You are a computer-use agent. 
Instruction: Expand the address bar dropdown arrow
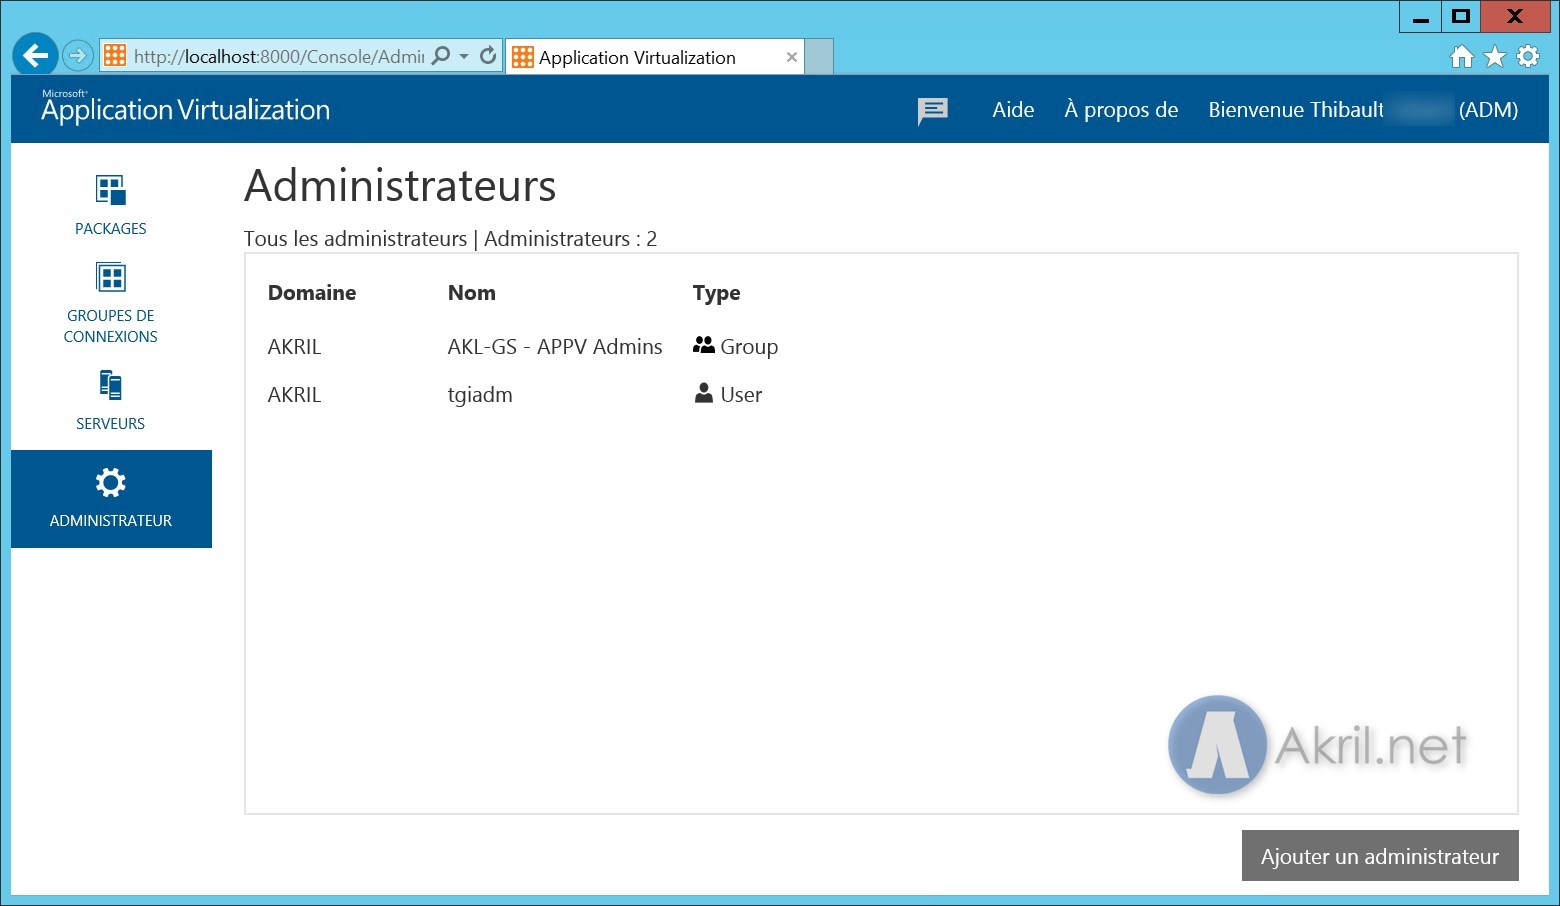464,57
